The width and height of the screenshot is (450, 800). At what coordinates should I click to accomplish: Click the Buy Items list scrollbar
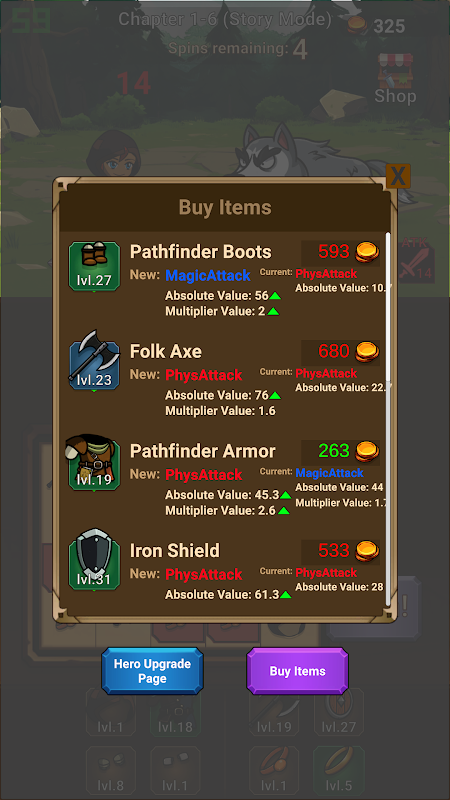point(388,418)
